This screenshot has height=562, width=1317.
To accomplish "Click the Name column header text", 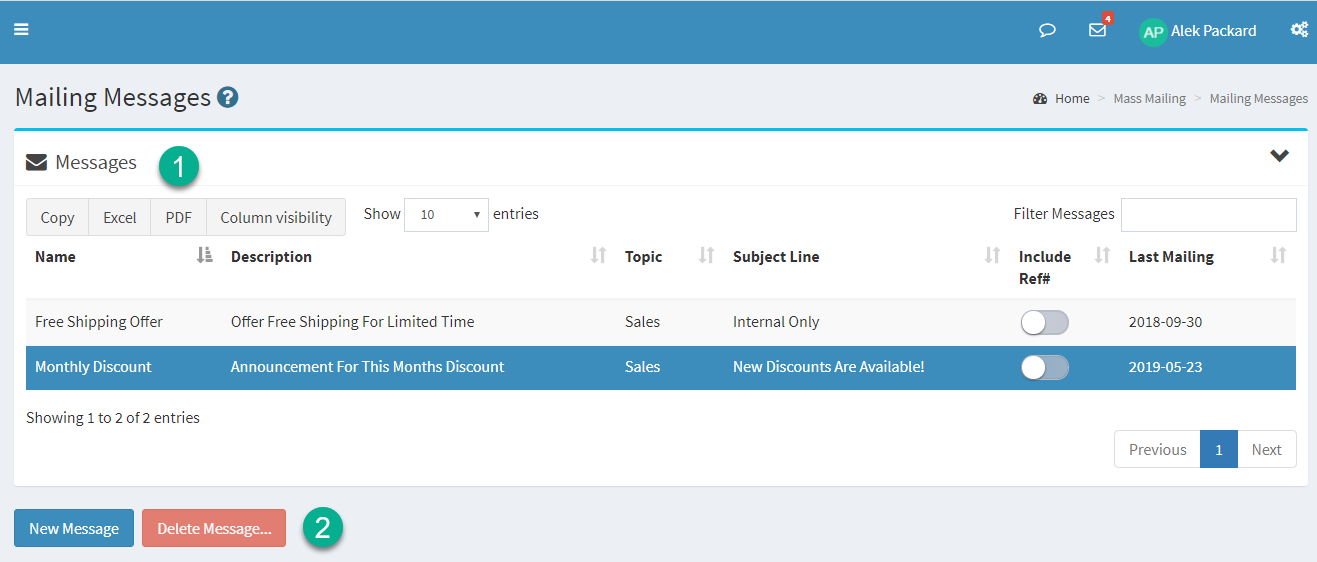I will click(55, 257).
